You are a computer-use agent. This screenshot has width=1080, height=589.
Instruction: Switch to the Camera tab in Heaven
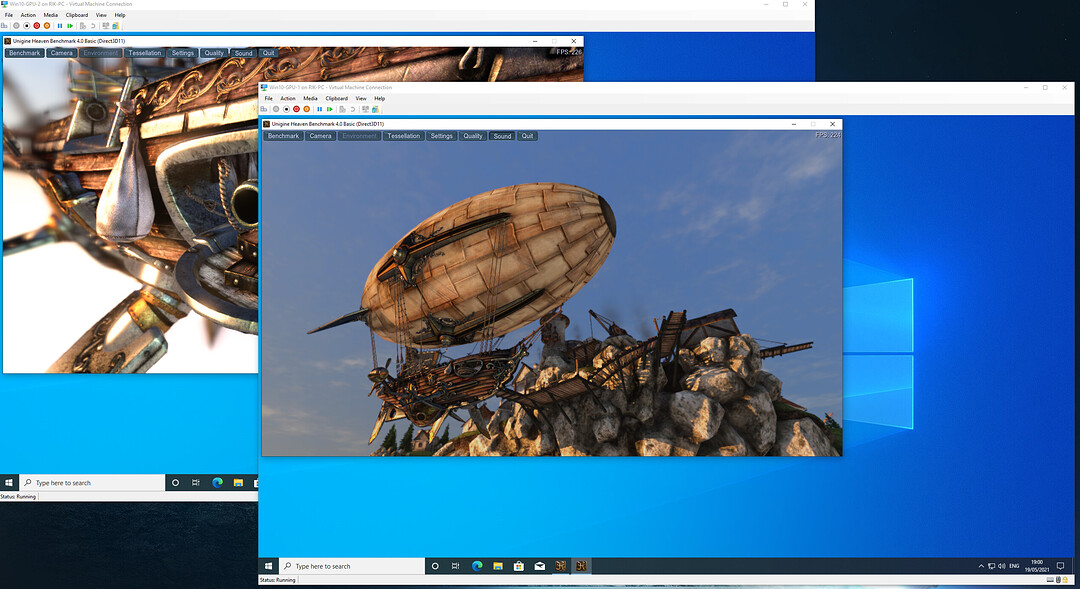tap(320, 135)
